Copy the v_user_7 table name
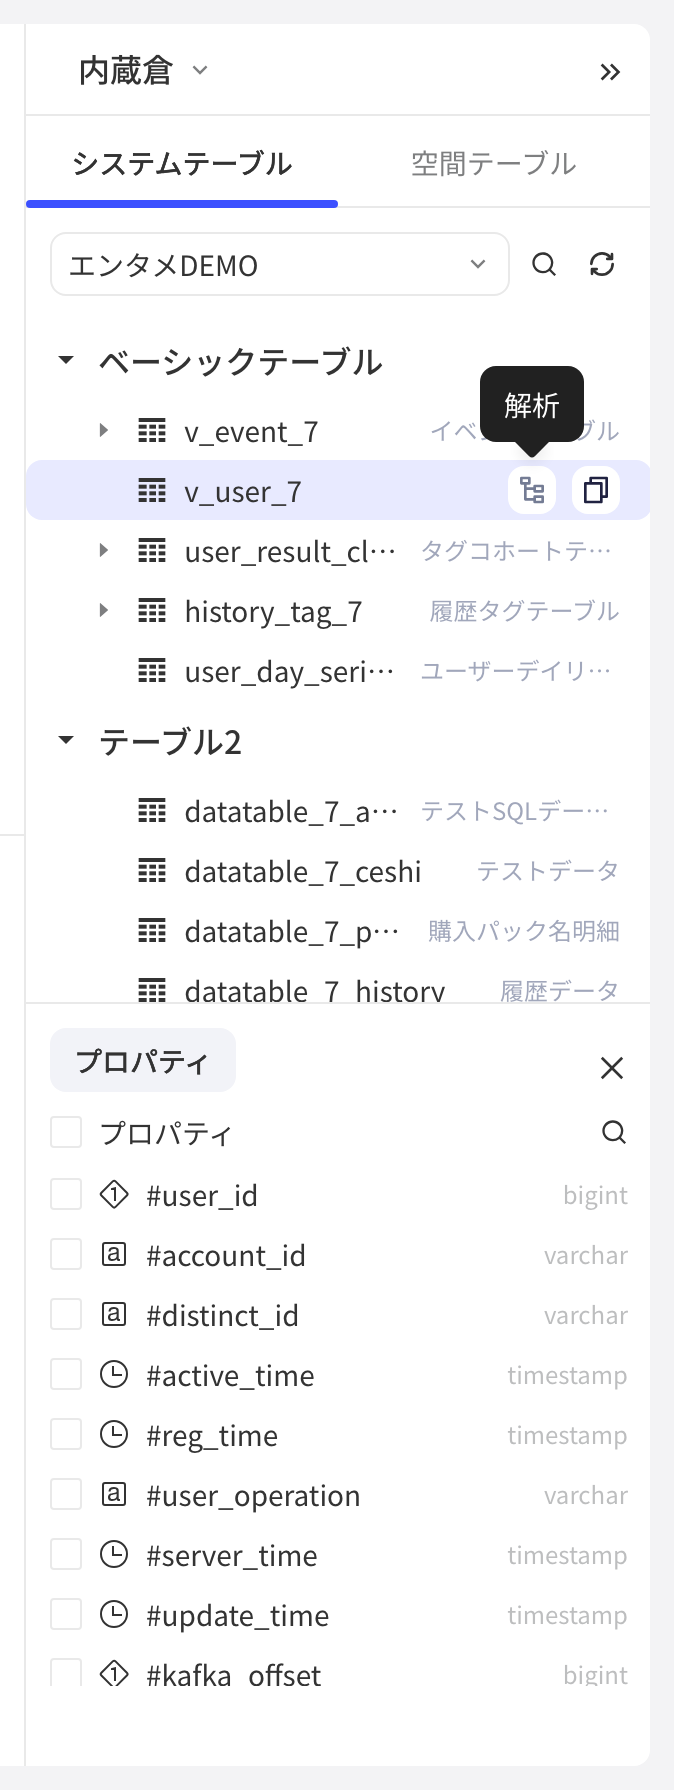 [596, 490]
